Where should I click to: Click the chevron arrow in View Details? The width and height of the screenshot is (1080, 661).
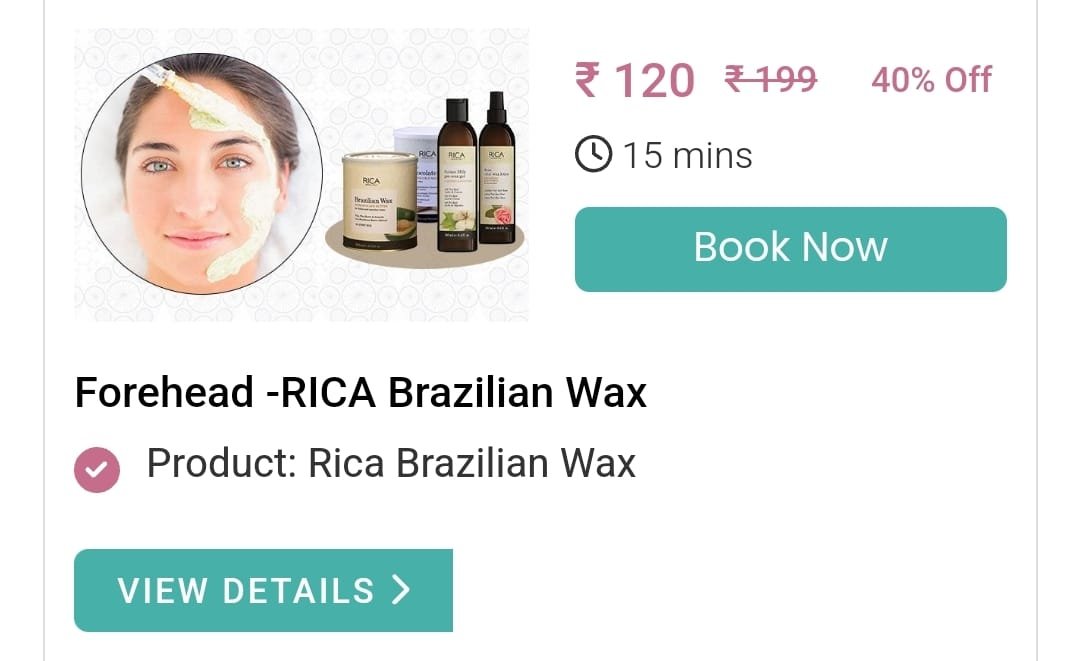(401, 590)
